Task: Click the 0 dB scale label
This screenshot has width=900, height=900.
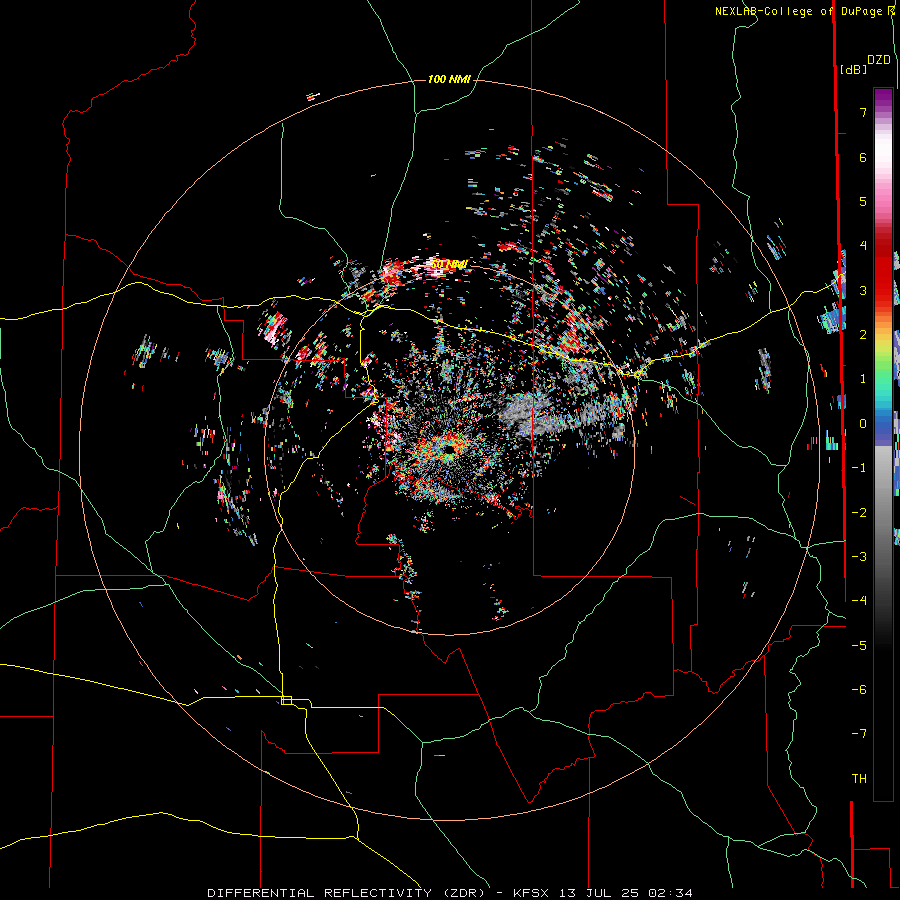Action: pos(863,424)
